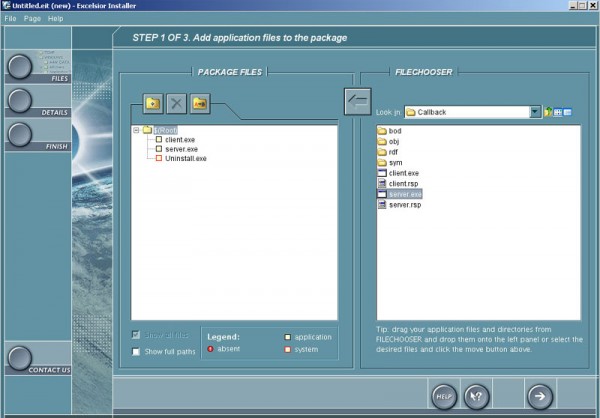Viewport: 600px width, 418px height.
Task: Click the up one level folder icon
Action: 548,112
